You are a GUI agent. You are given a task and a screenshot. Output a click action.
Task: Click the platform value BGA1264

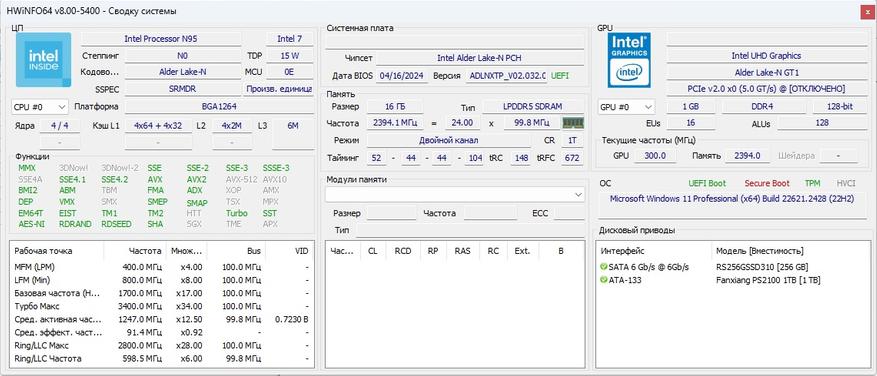pos(219,106)
